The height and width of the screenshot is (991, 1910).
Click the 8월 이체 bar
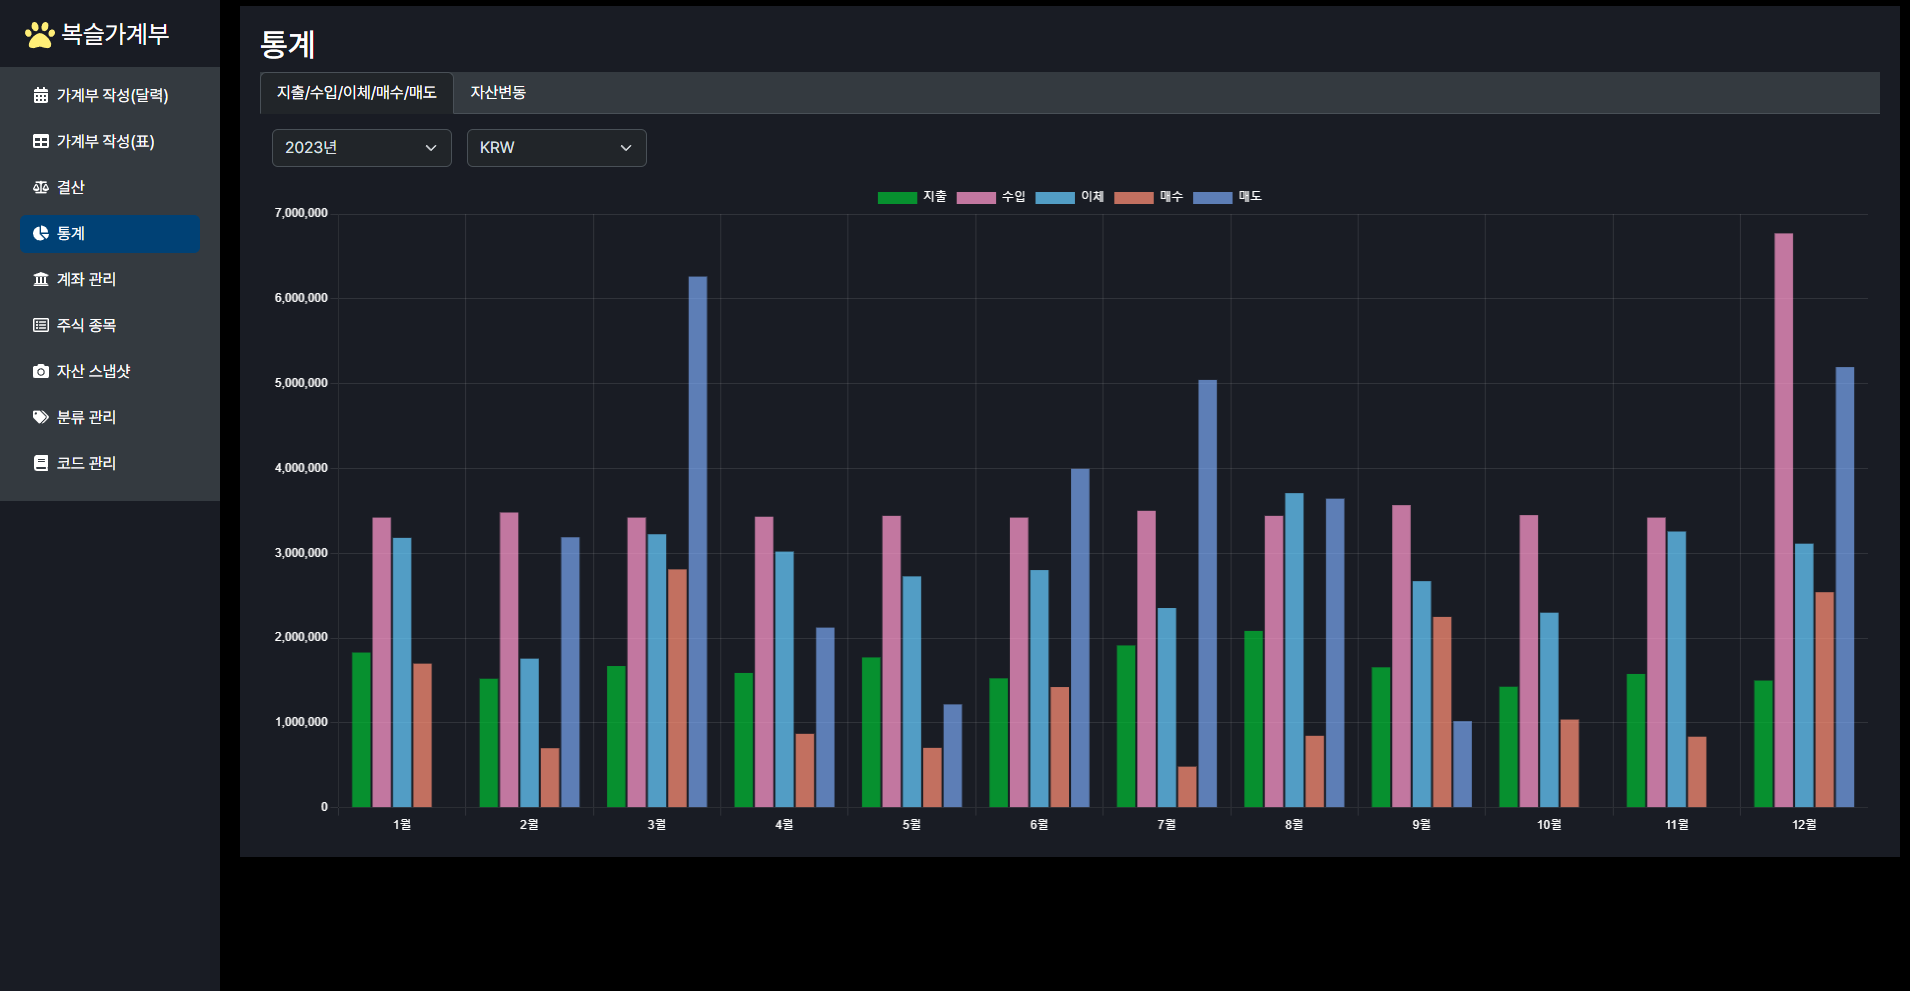point(1294,650)
